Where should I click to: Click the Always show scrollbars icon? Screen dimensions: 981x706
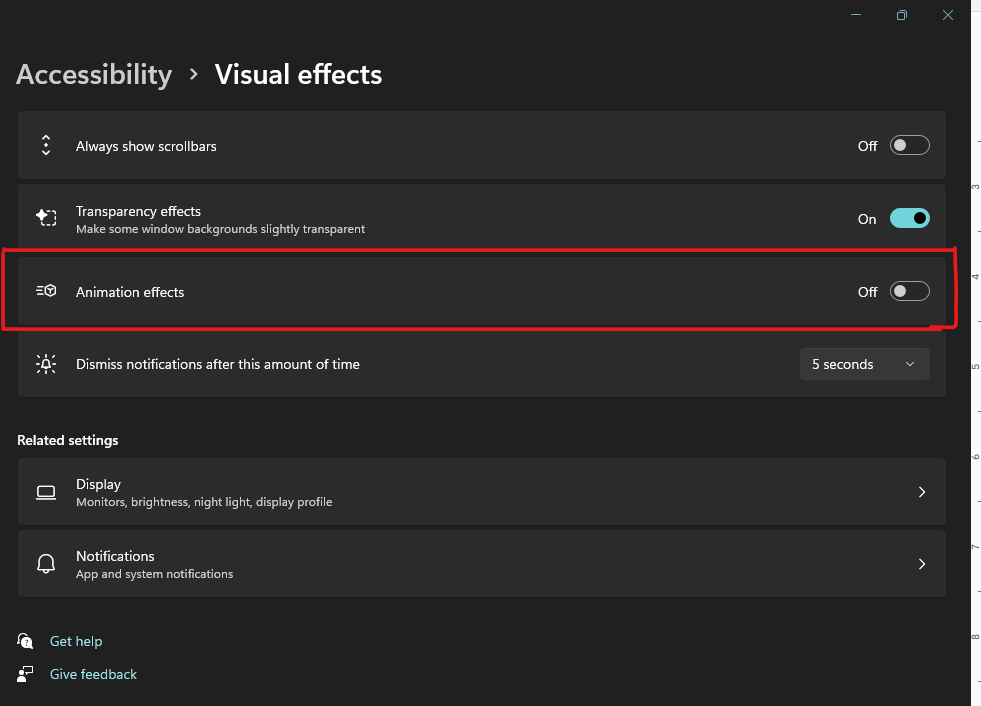[x=46, y=144]
